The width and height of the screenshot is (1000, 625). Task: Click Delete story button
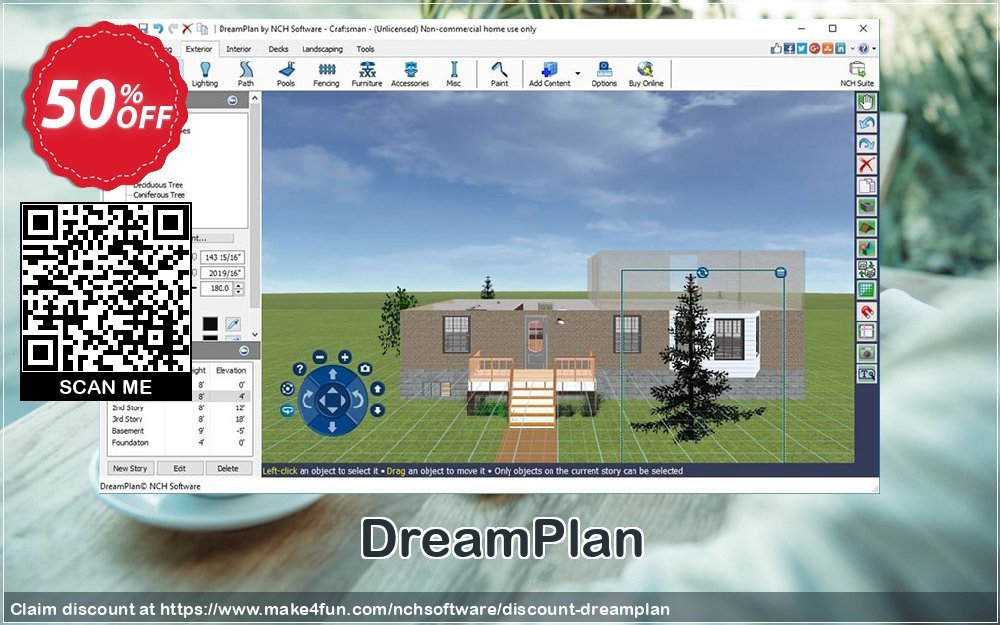[228, 468]
